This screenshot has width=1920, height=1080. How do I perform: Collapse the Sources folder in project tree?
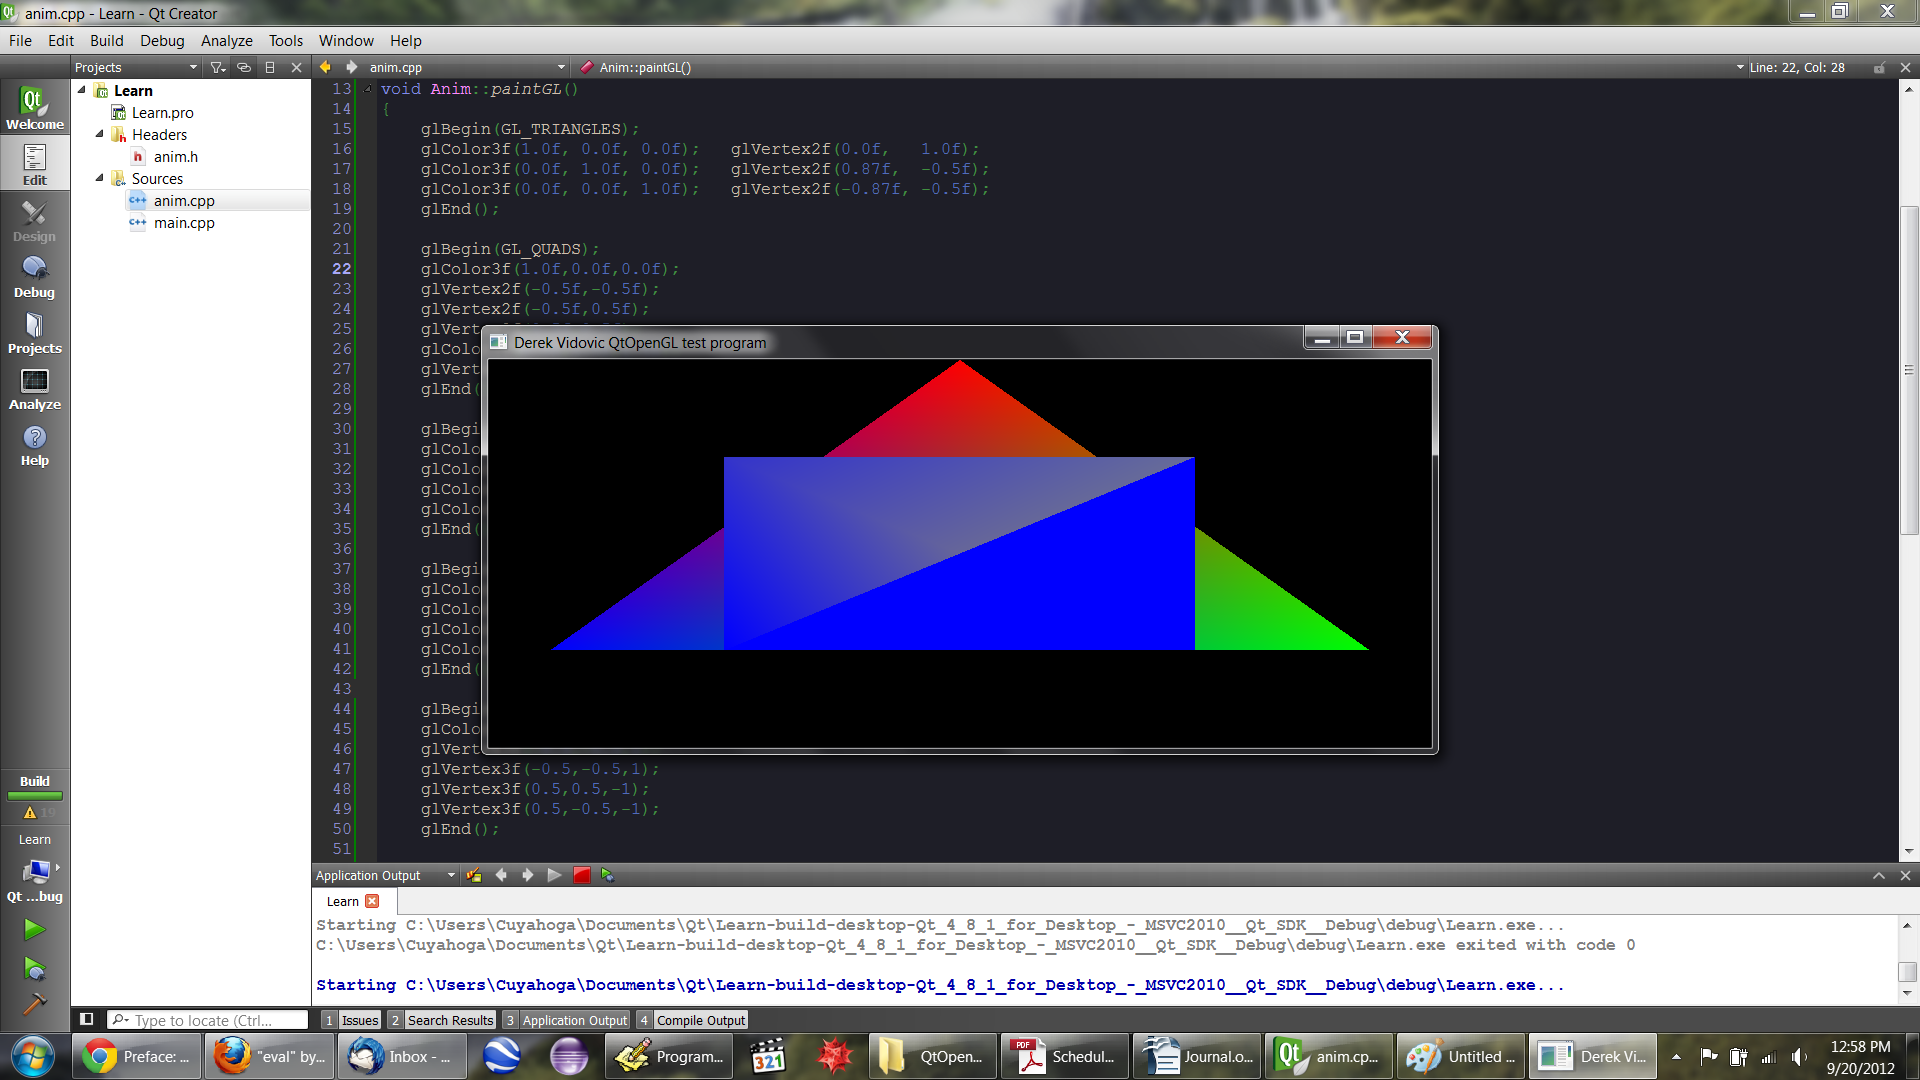click(100, 178)
